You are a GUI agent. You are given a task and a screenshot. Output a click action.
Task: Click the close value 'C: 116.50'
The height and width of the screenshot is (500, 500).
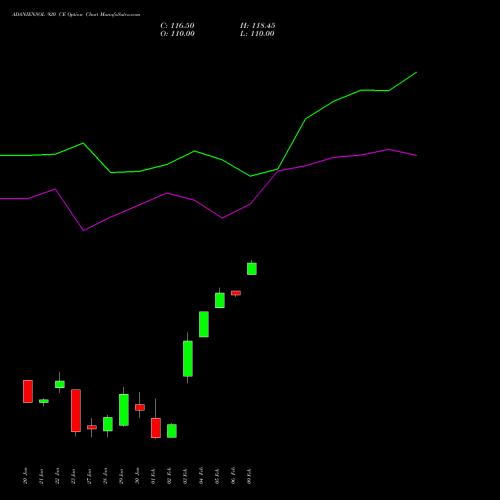point(177,26)
